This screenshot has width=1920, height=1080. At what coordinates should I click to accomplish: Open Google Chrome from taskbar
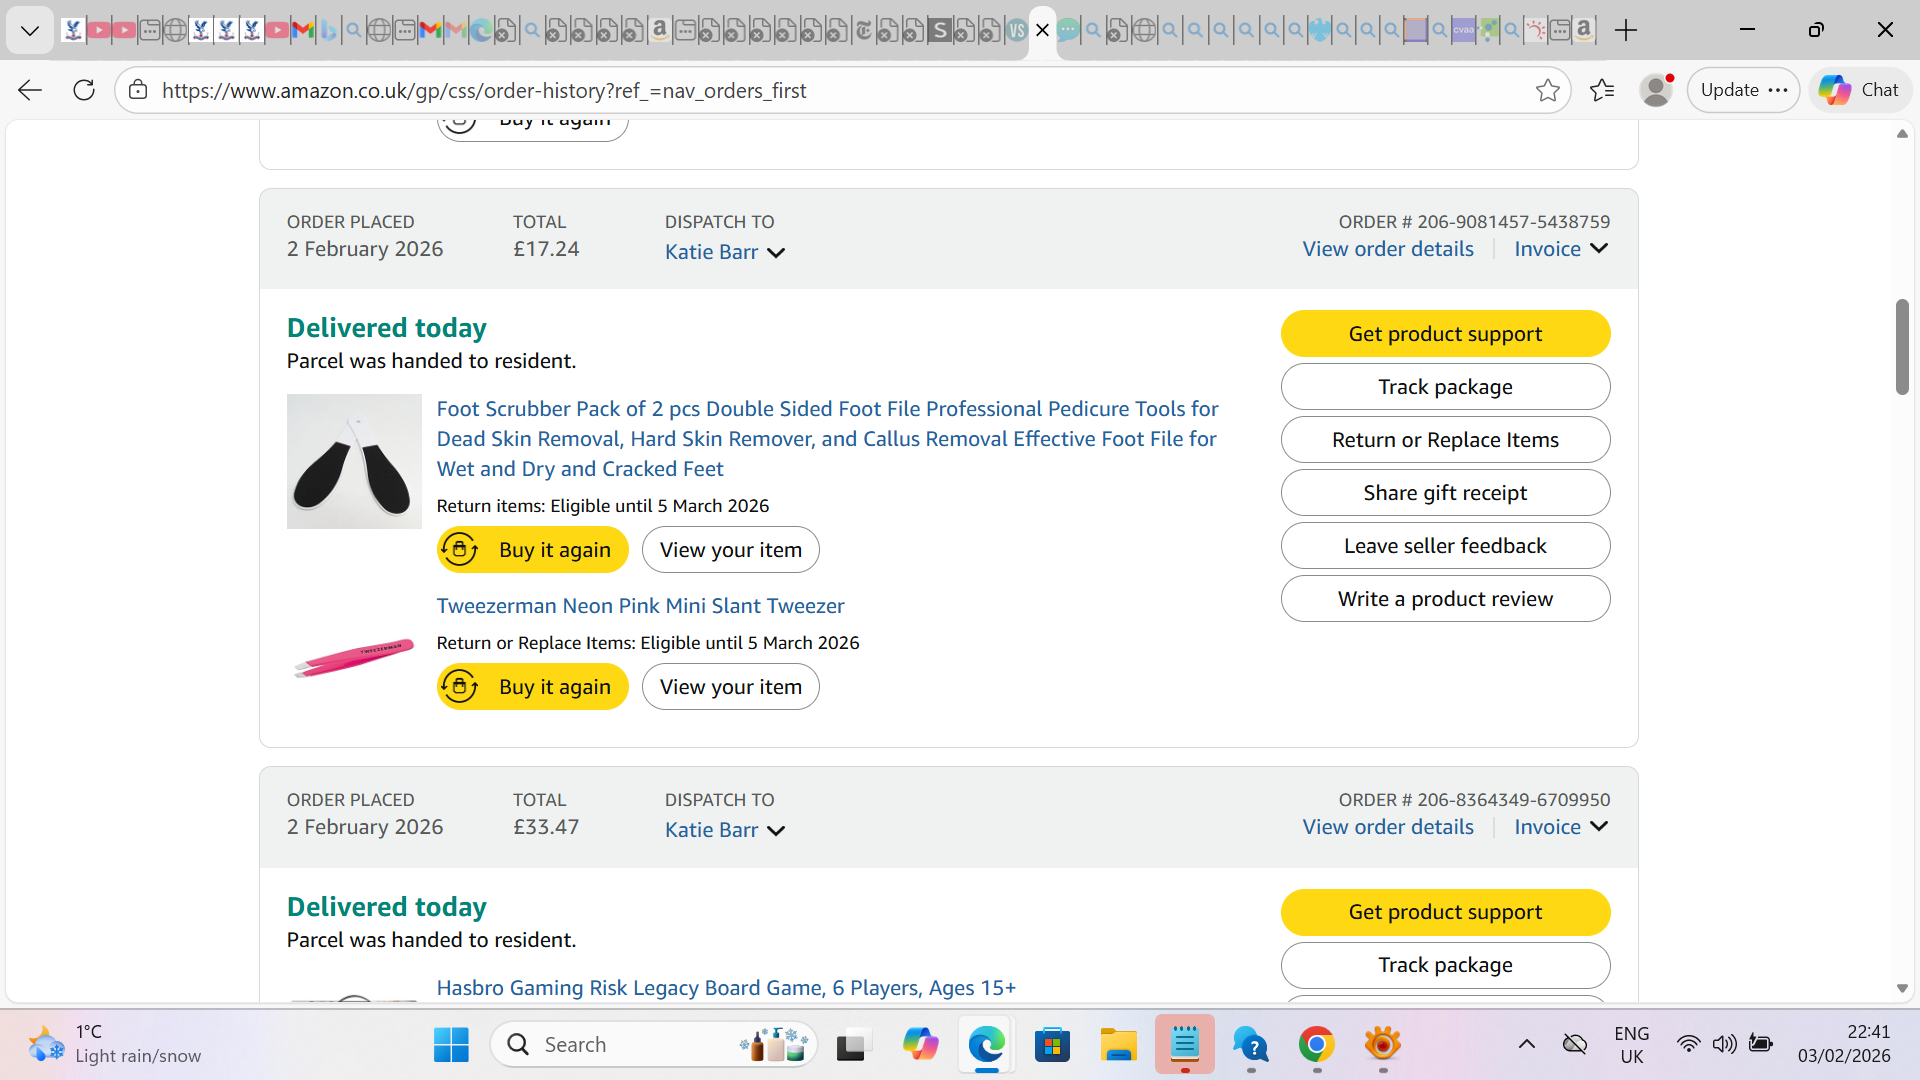(1316, 1045)
